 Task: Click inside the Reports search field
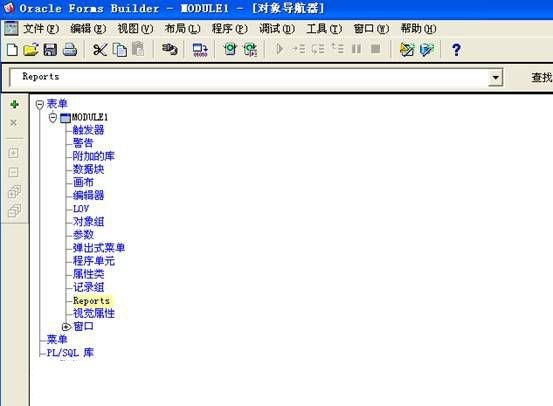point(249,77)
